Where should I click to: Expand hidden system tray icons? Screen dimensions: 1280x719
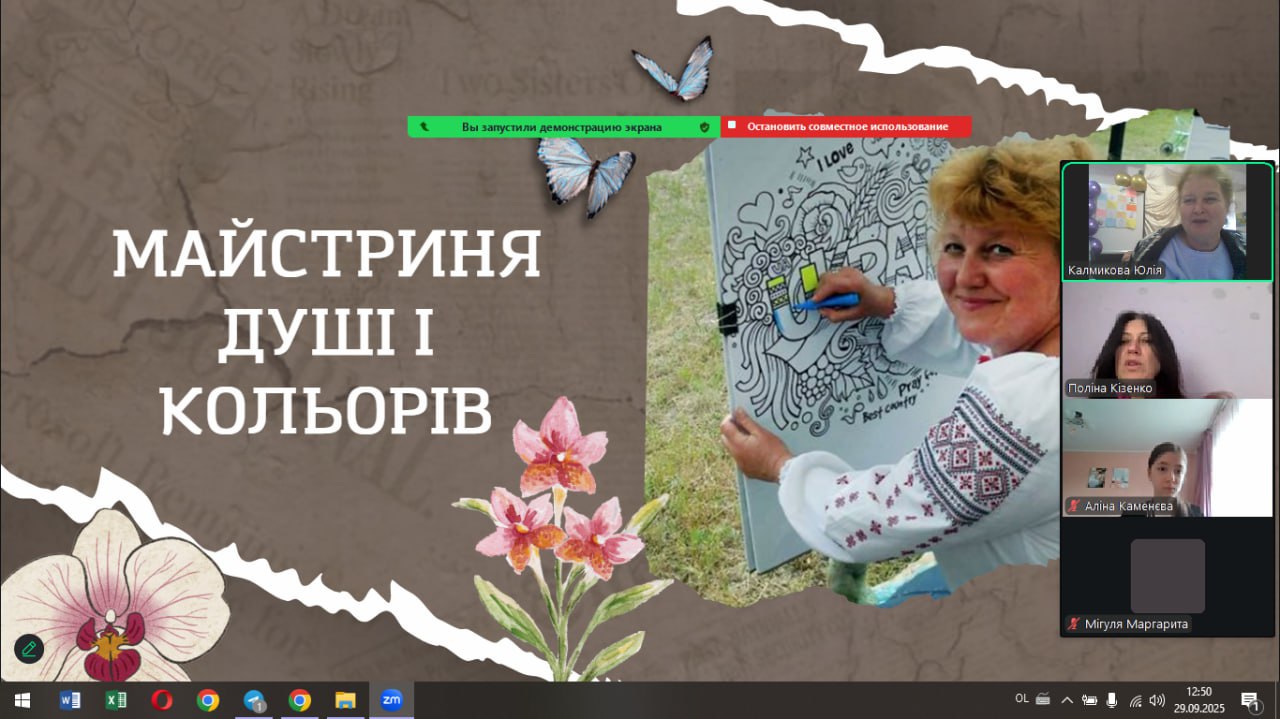[x=1067, y=700]
